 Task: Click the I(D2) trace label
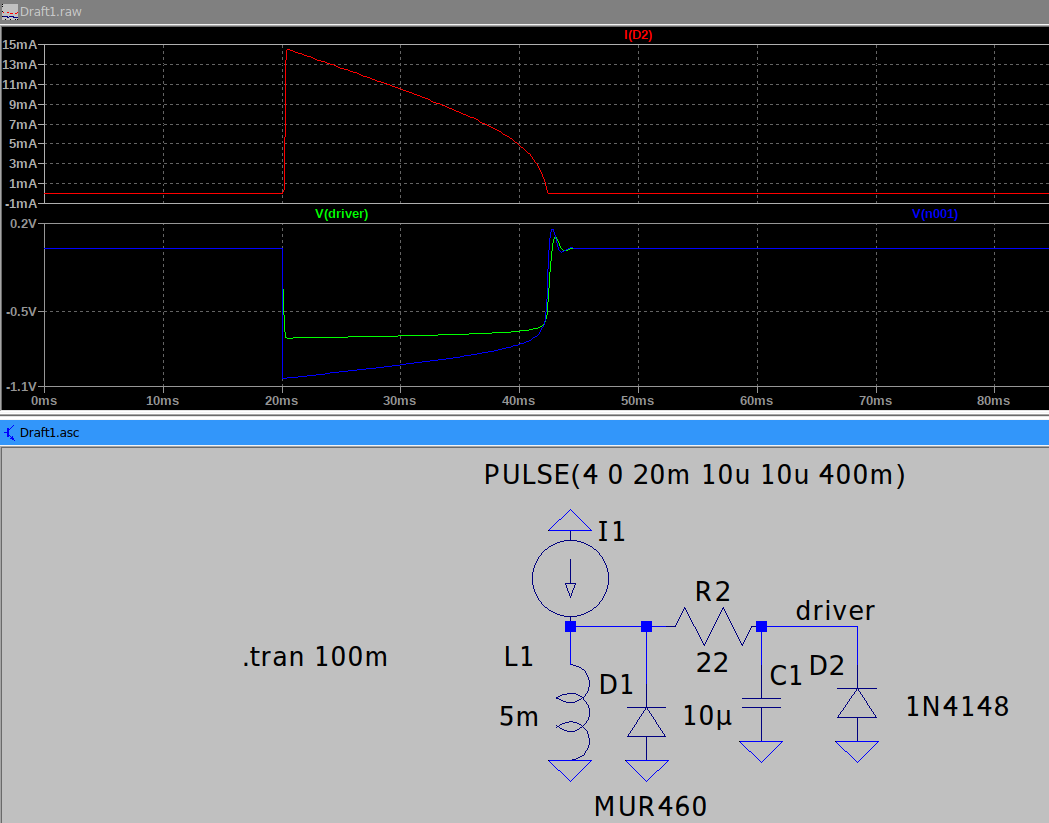tap(638, 35)
